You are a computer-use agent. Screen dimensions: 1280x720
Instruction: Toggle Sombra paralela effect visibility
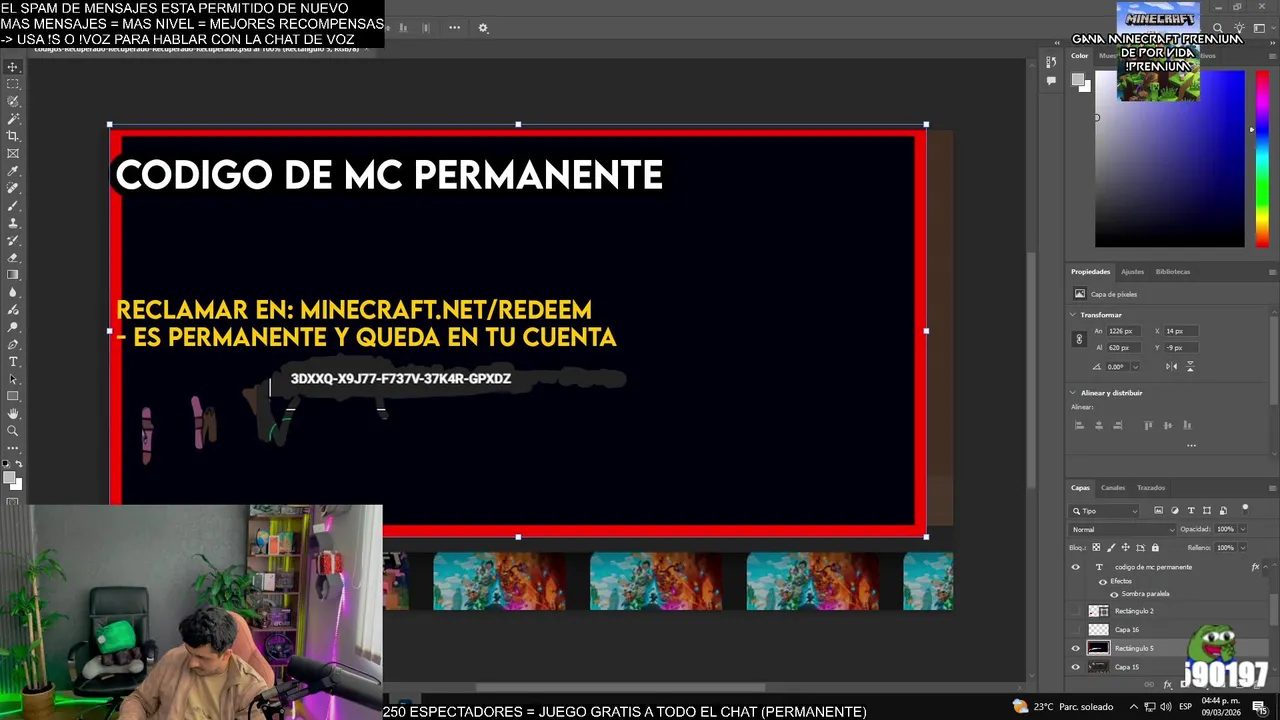1114,594
